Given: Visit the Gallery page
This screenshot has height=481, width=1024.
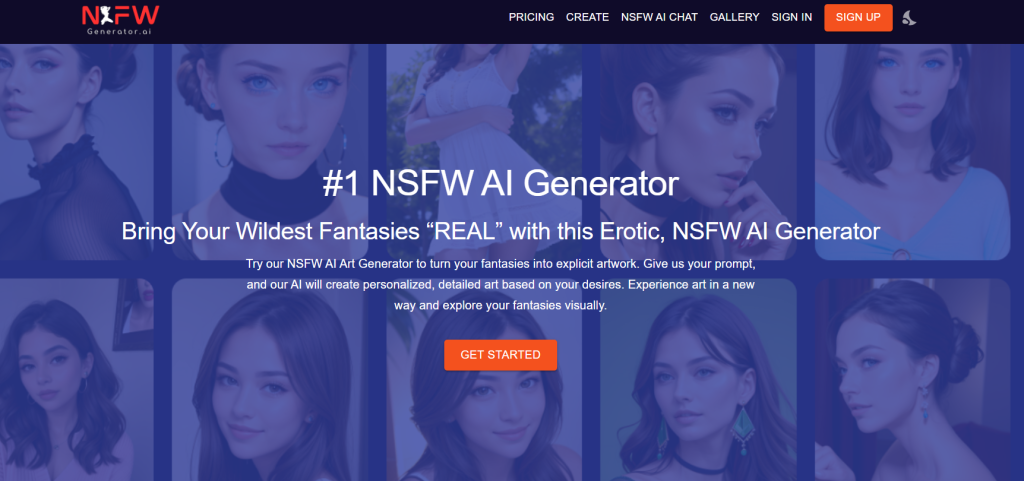Looking at the screenshot, I should point(734,18).
